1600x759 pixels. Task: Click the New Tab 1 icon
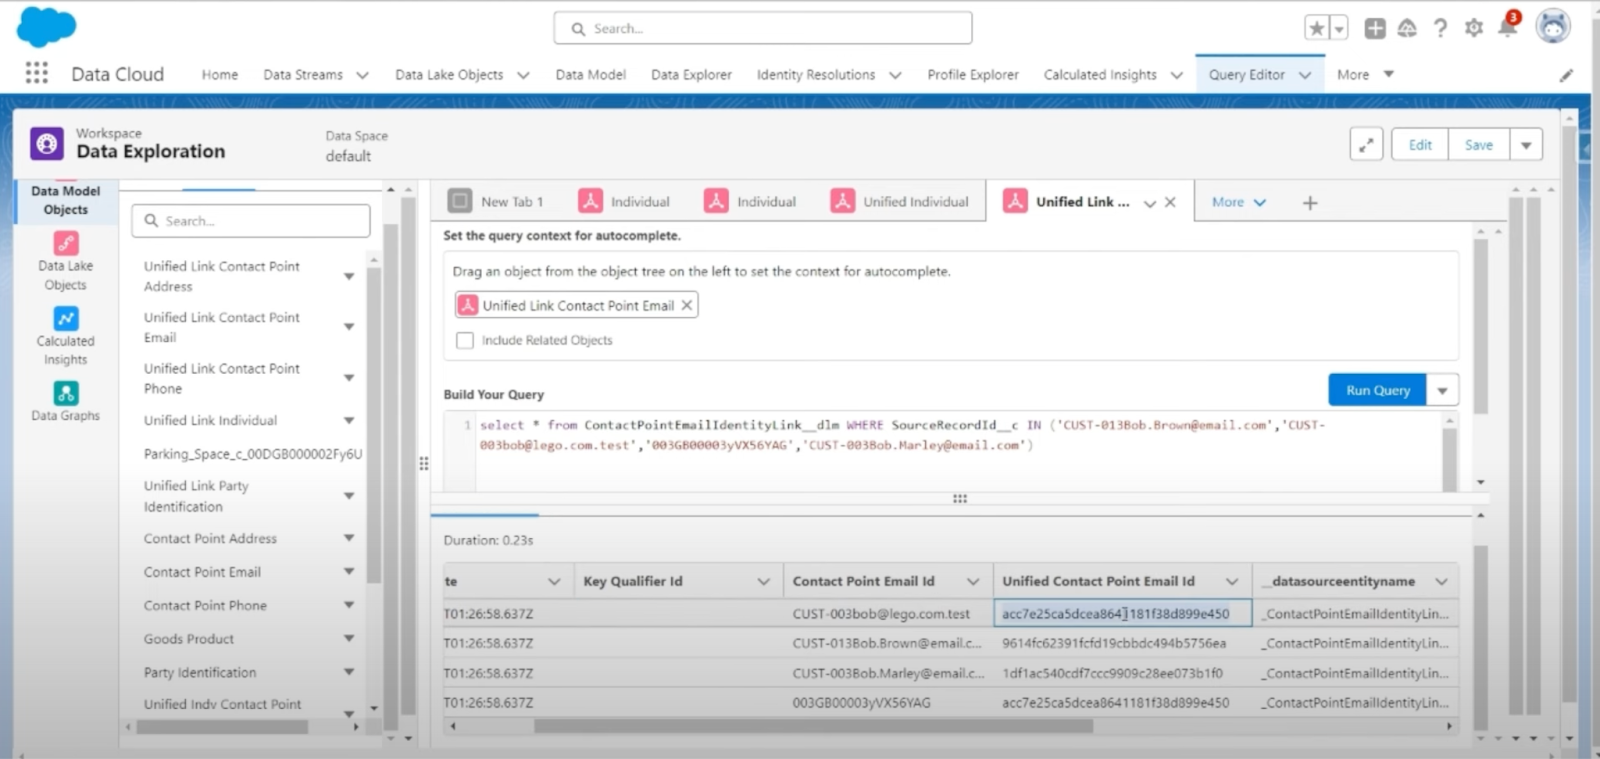460,201
